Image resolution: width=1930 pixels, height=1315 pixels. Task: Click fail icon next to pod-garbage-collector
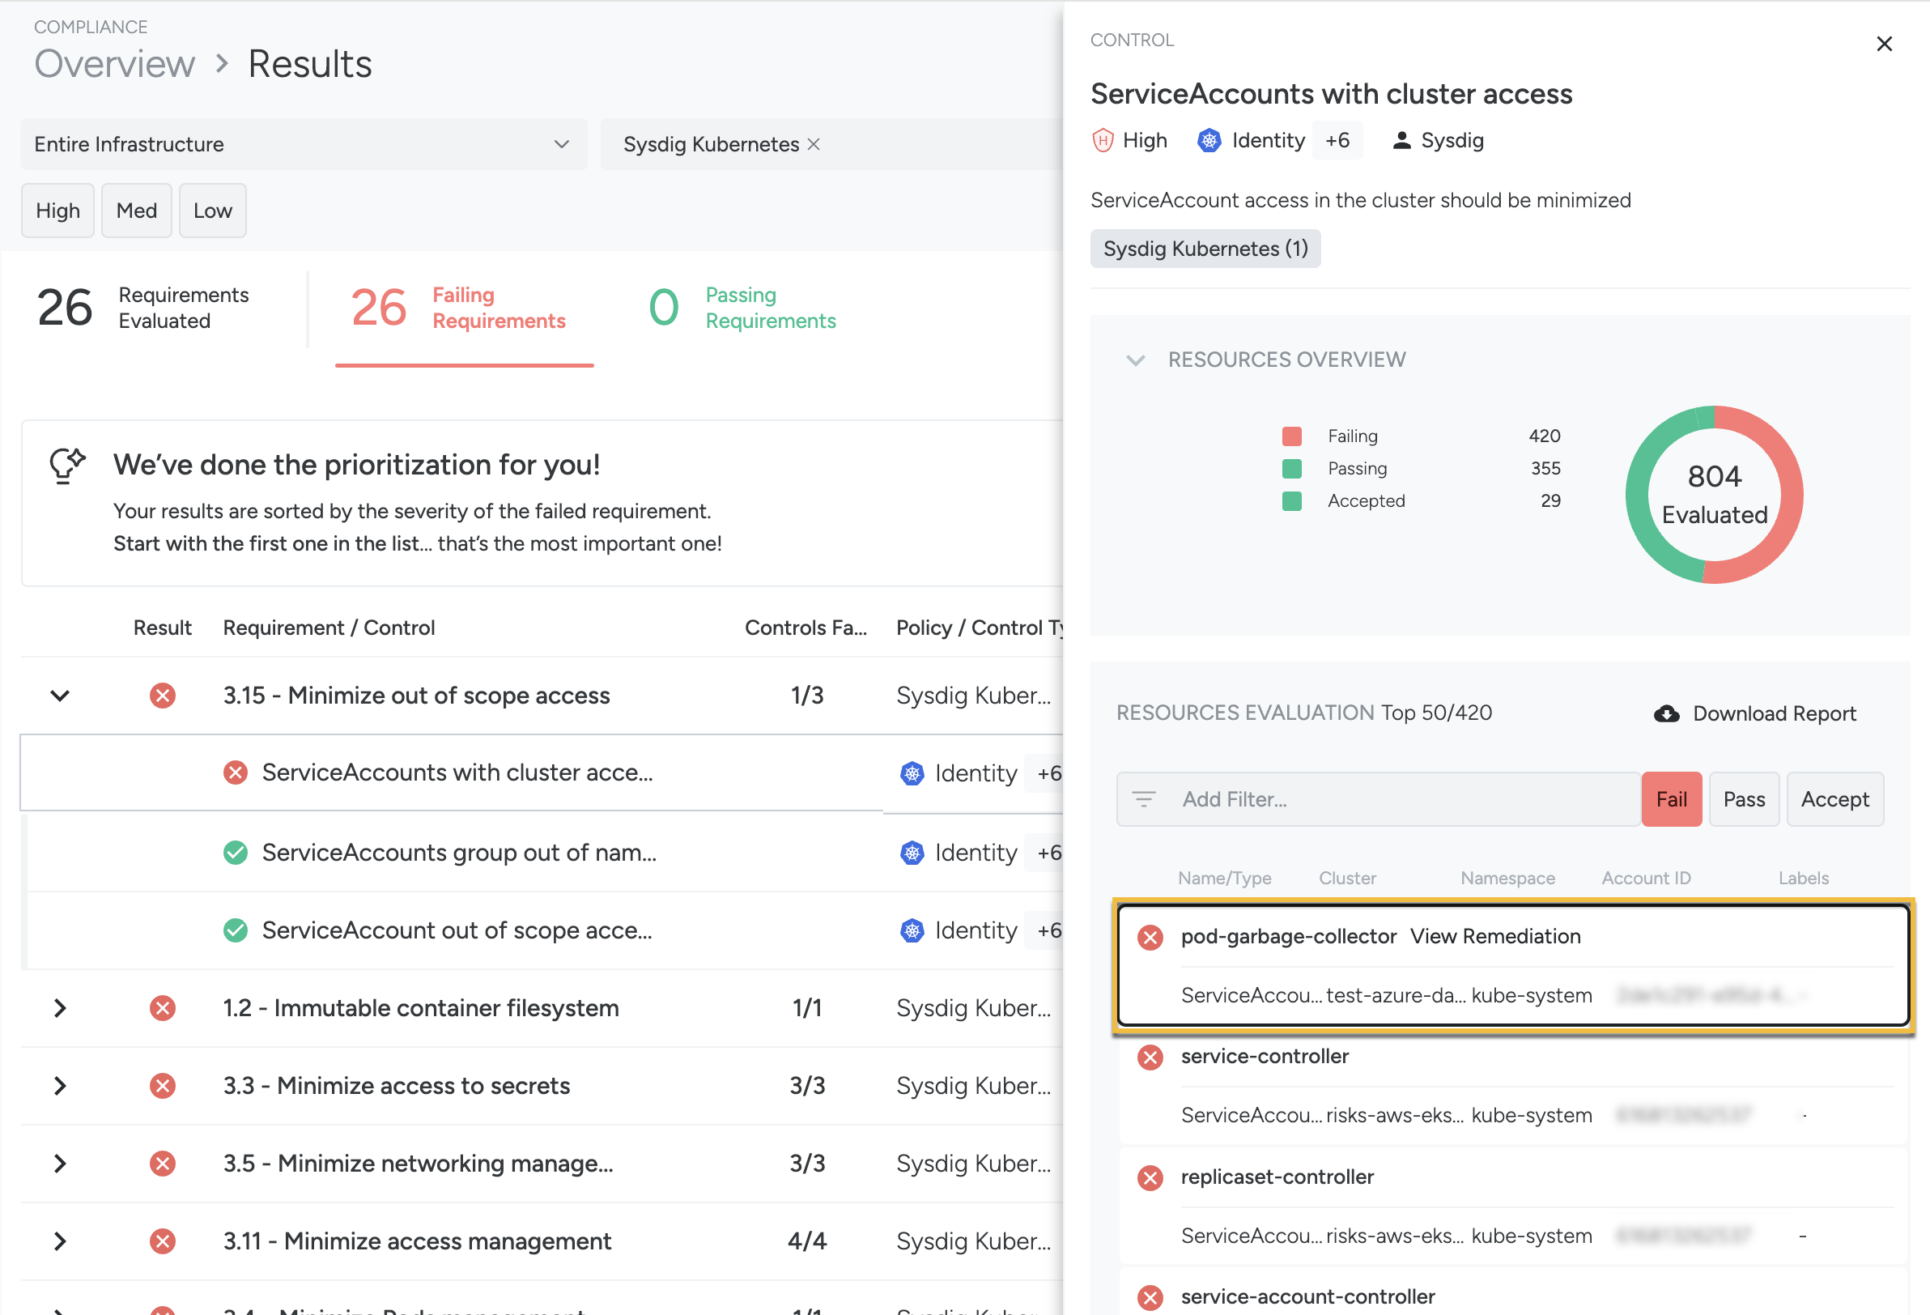[1150, 937]
